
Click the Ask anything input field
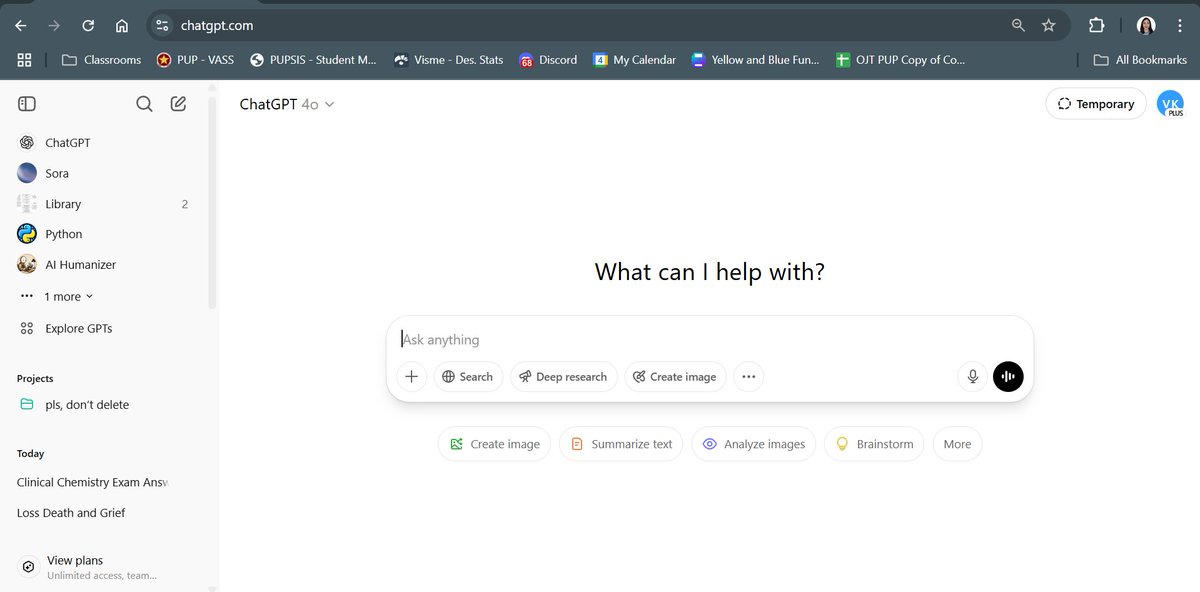pyautogui.click(x=709, y=340)
